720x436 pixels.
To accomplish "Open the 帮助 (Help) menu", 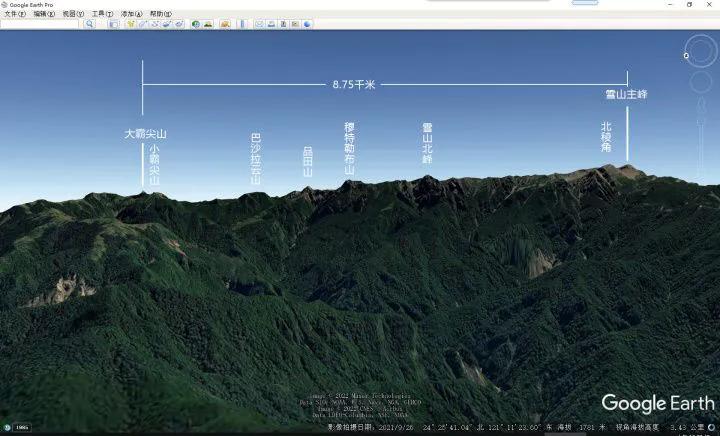I will tap(160, 14).
